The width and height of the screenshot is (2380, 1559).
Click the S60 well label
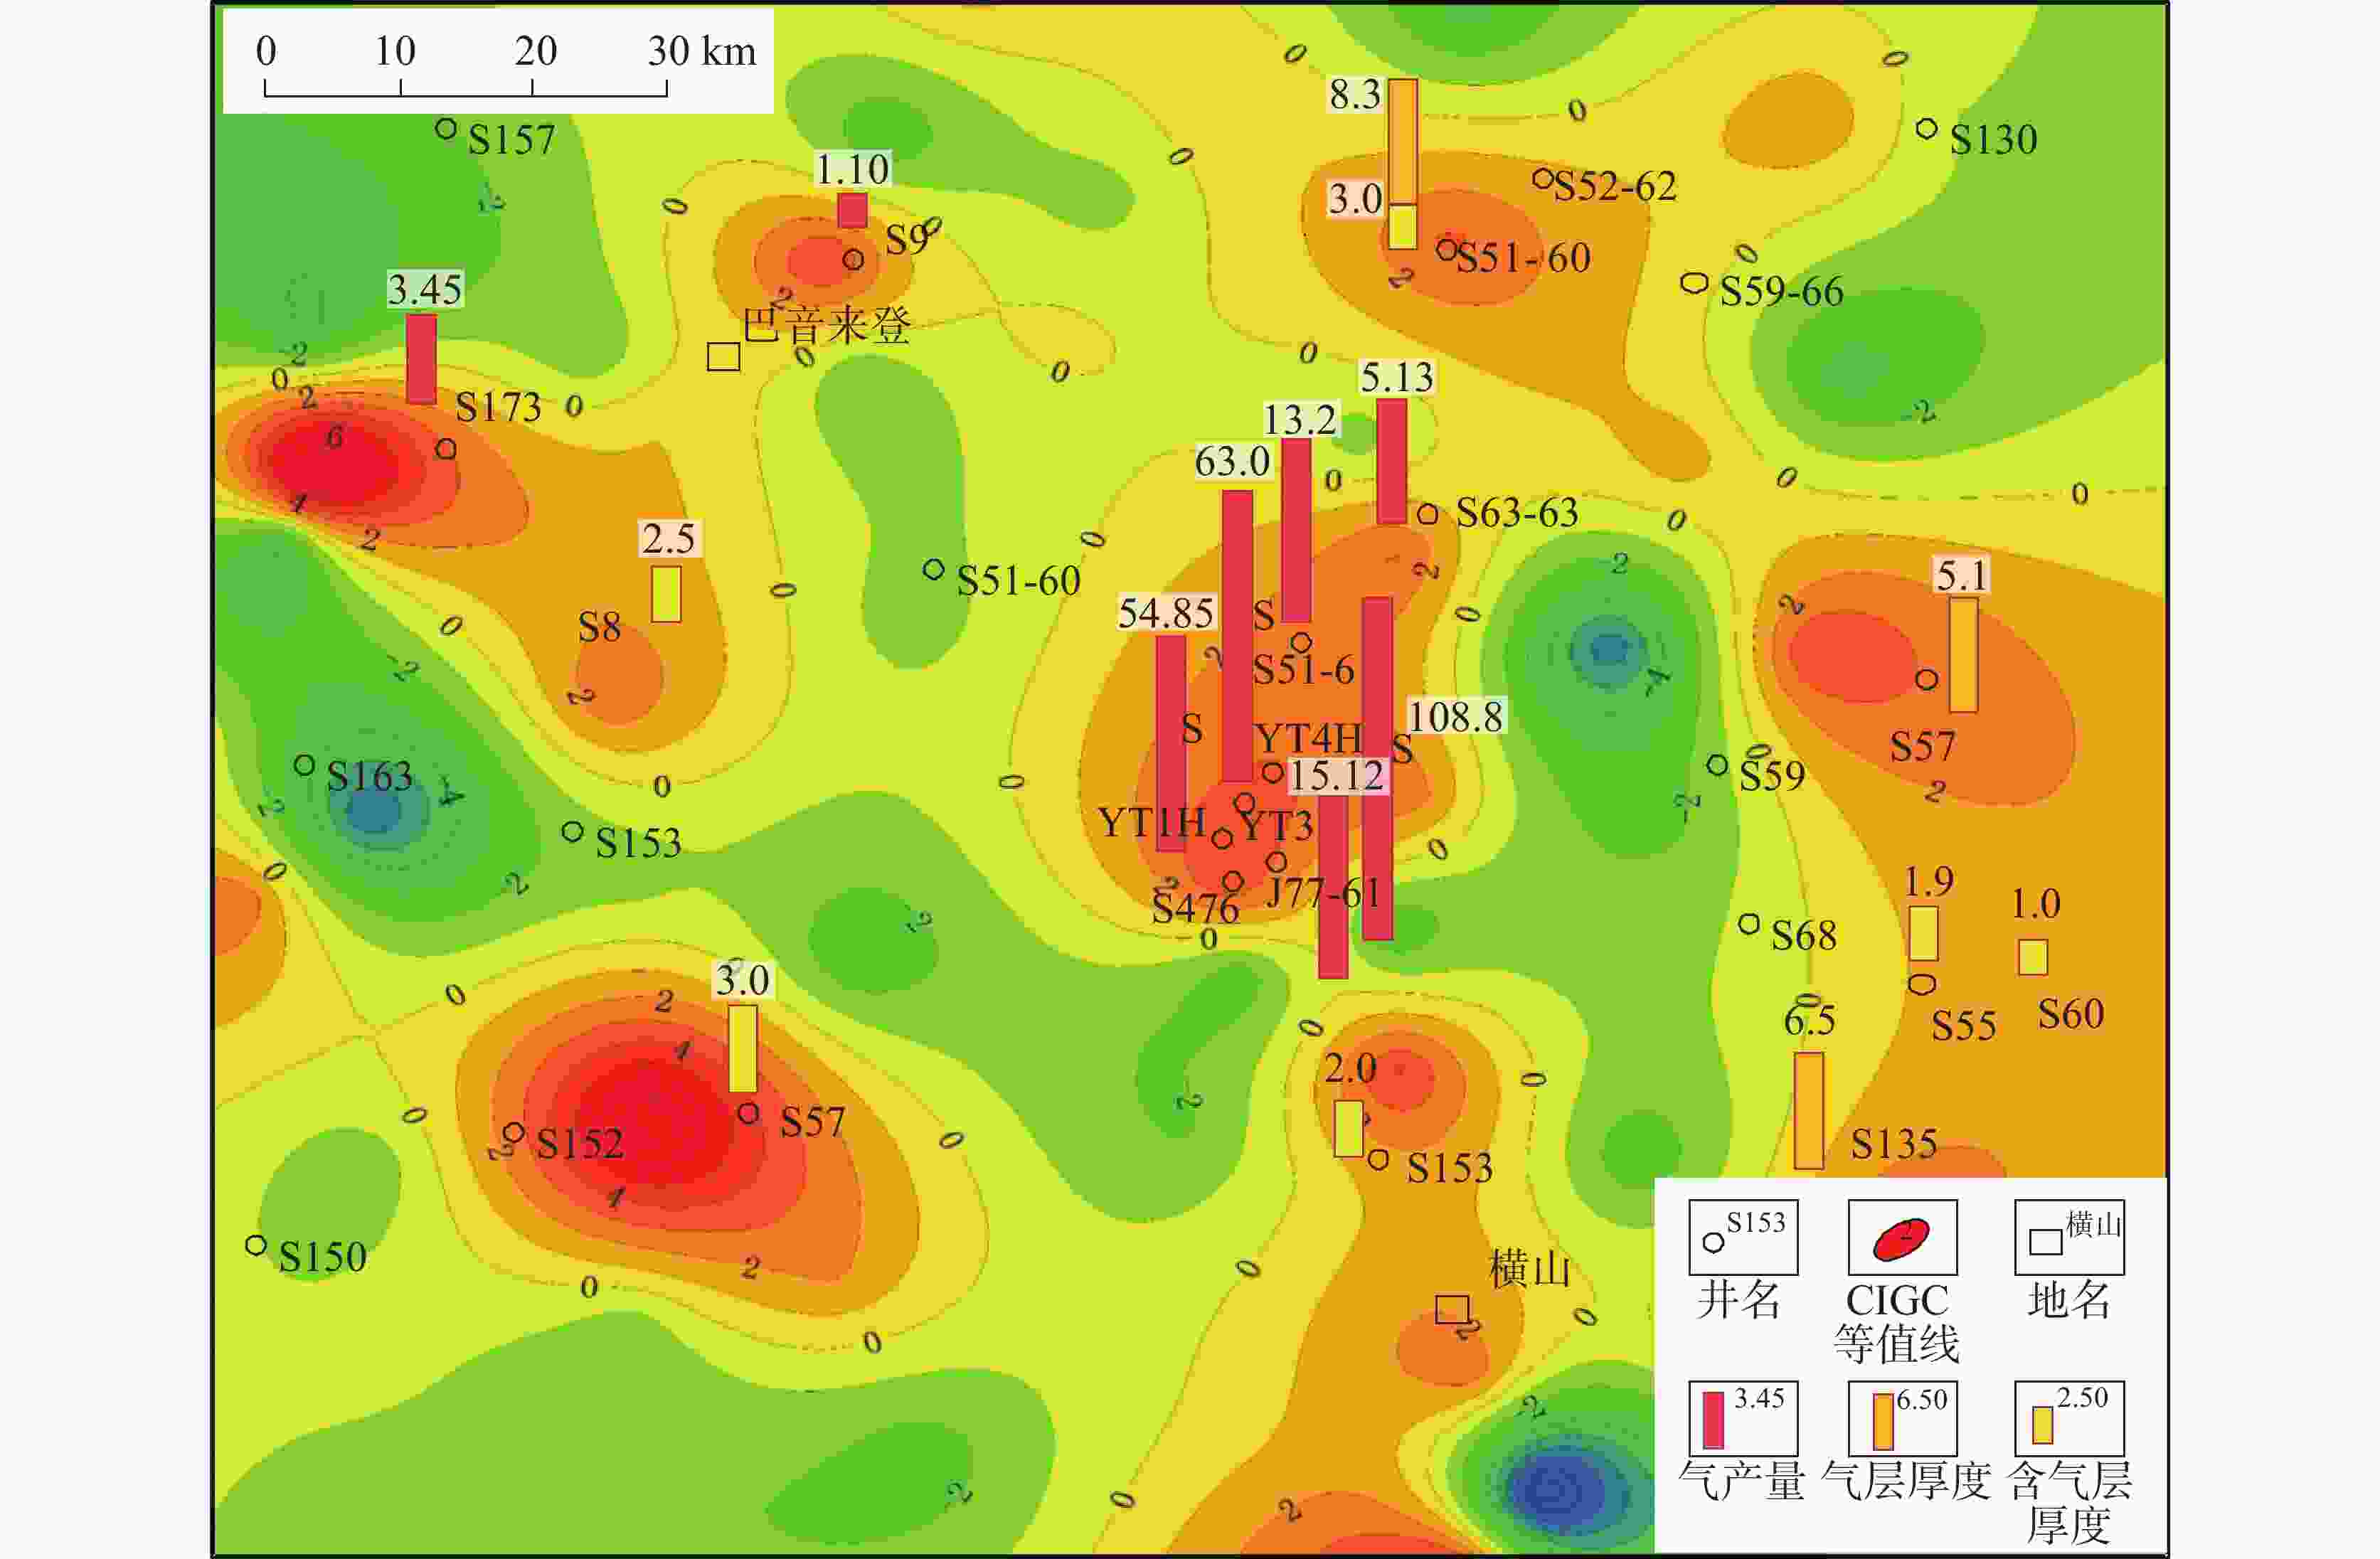[2071, 1014]
